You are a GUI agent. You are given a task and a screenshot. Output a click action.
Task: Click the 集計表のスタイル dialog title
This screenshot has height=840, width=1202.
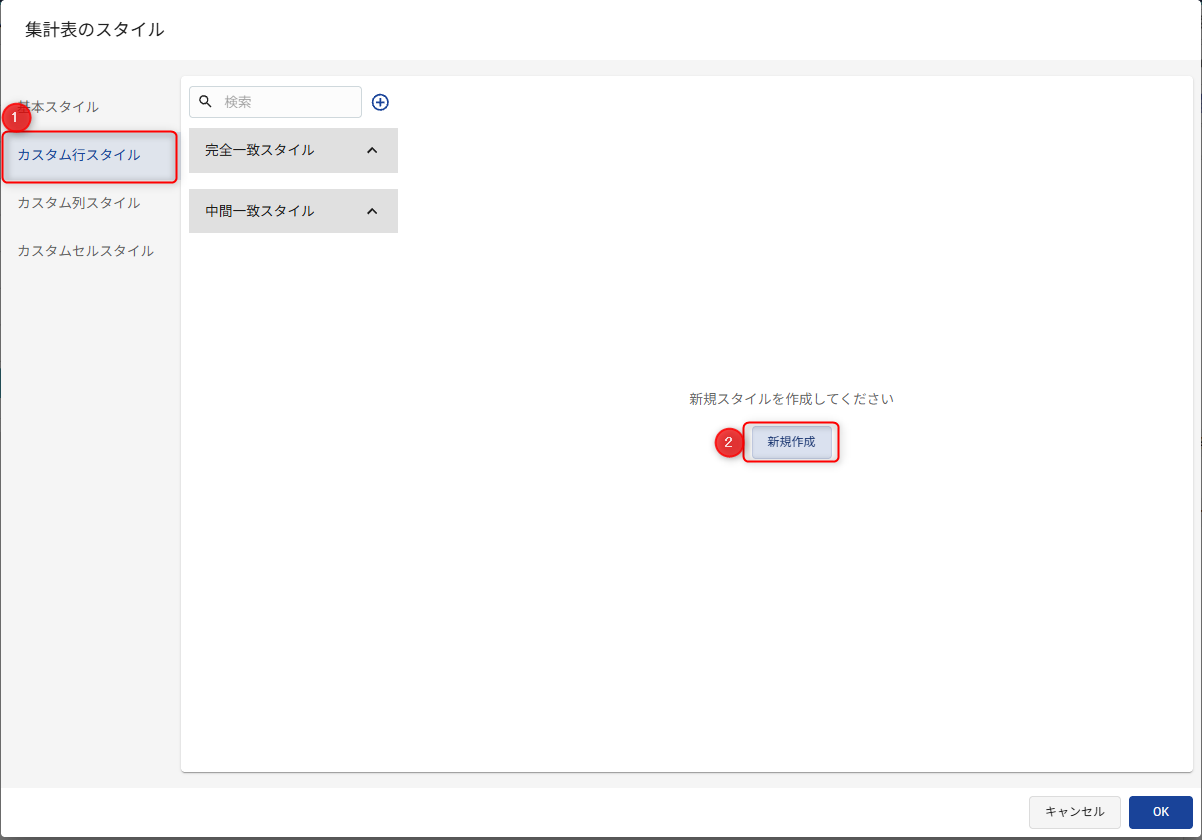pyautogui.click(x=95, y=30)
